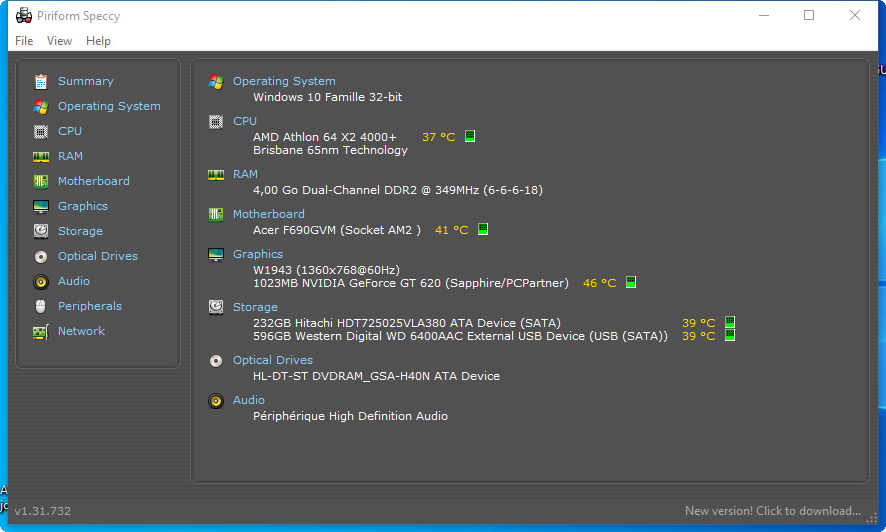Open the Network section from sidebar
Screen dimensions: 886x532
tap(81, 331)
